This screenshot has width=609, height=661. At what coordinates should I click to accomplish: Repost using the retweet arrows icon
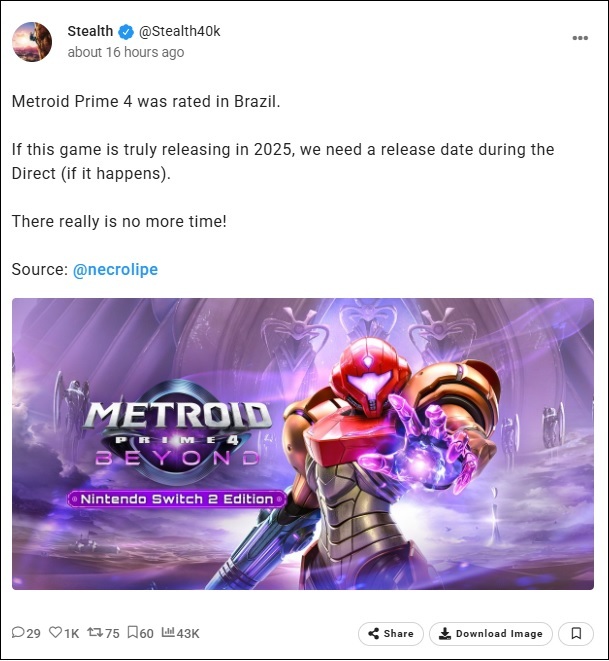pos(95,632)
